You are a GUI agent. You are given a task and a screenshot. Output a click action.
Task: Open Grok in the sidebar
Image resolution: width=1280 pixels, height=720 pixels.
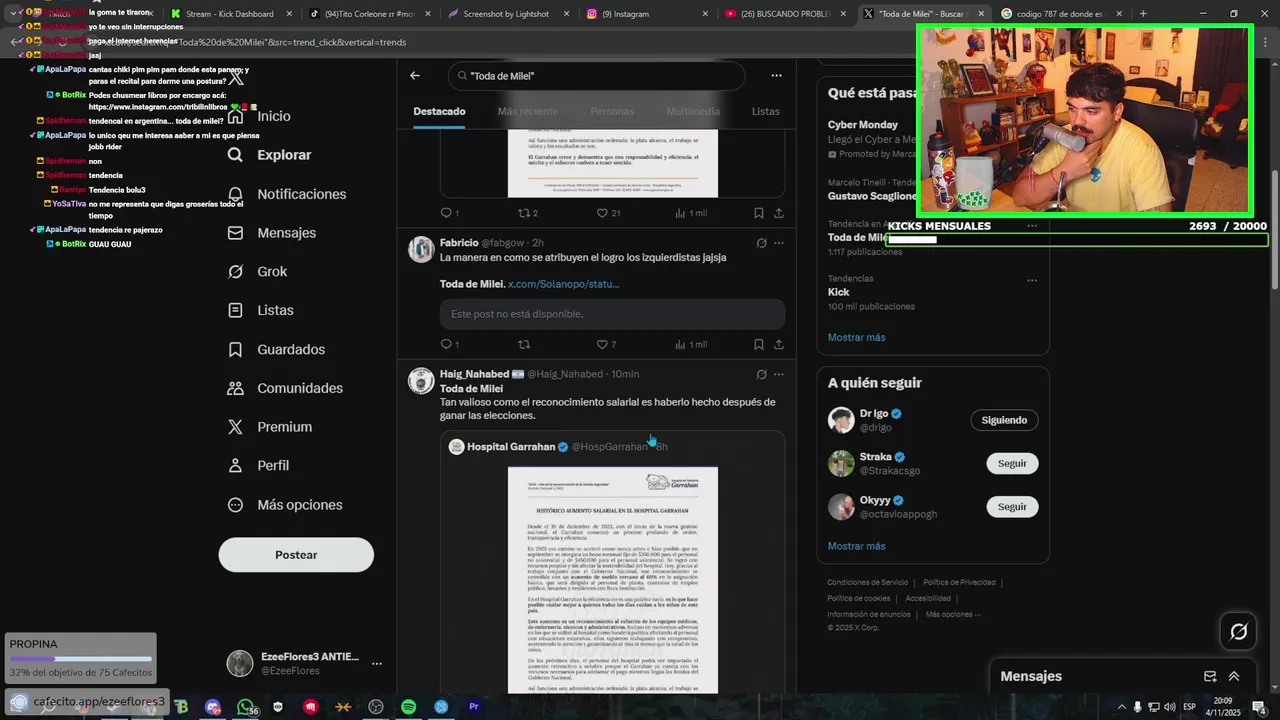click(257, 272)
